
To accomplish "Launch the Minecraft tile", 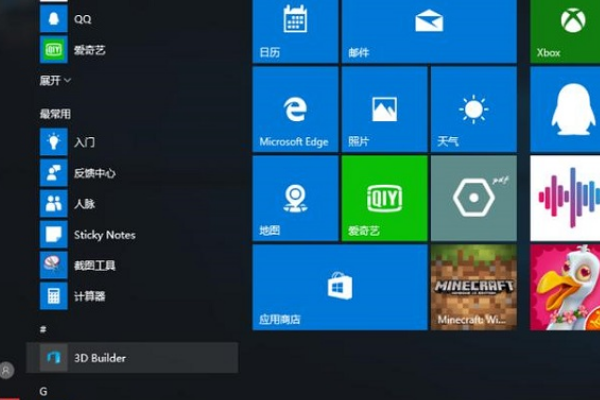I will tap(474, 287).
